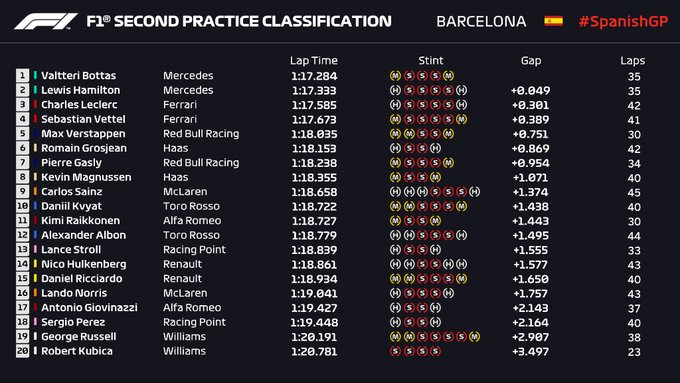Screen dimensions: 680x383
Task: Click Valtteri Bottas's first medium tyre icon
Action: point(395,75)
